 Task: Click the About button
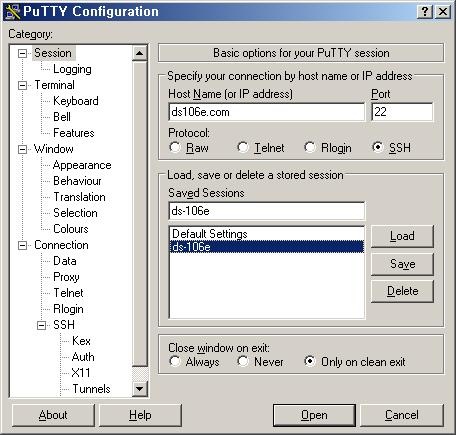click(53, 415)
